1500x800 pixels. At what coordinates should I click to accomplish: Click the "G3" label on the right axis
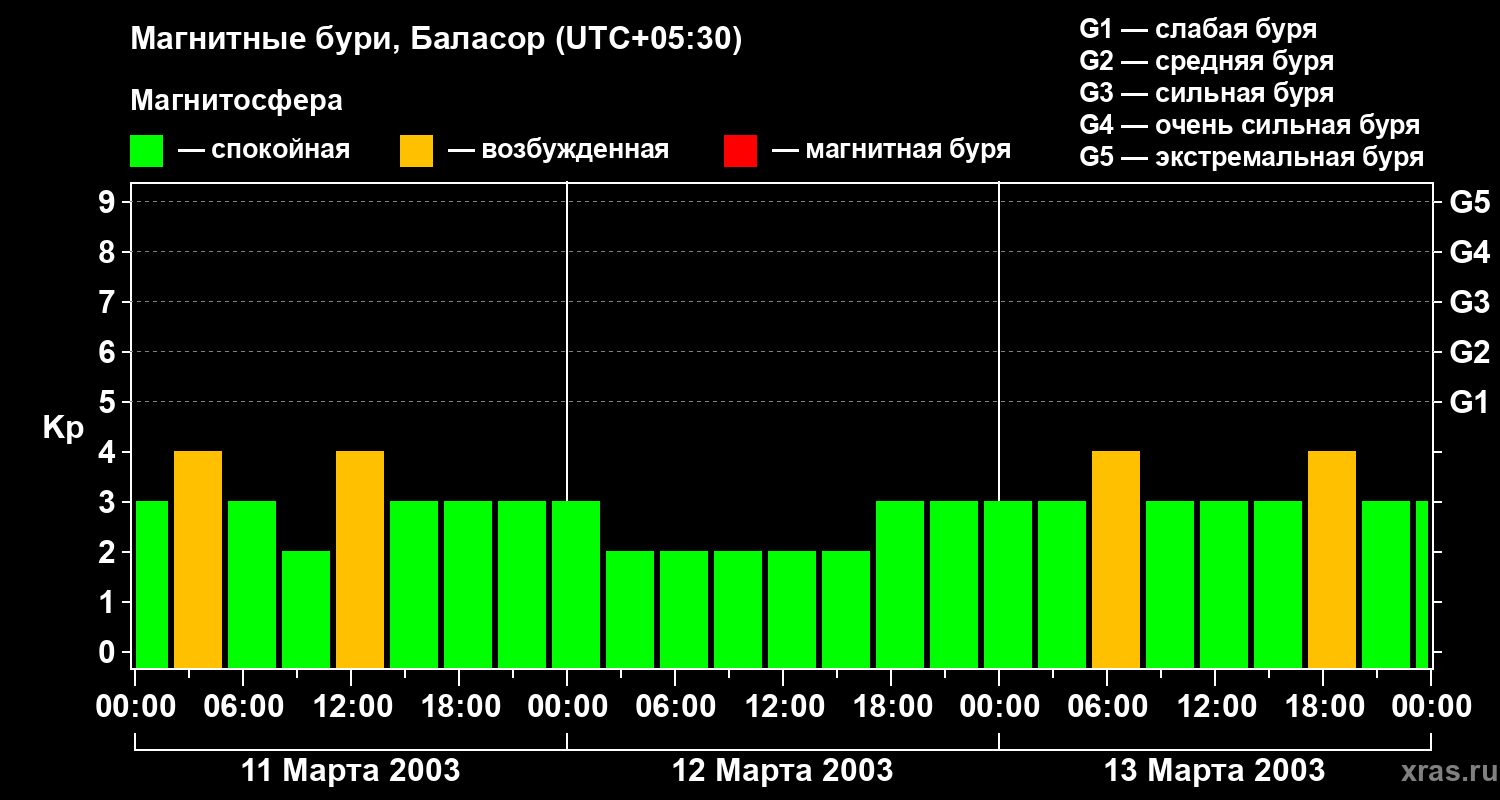tap(1470, 303)
